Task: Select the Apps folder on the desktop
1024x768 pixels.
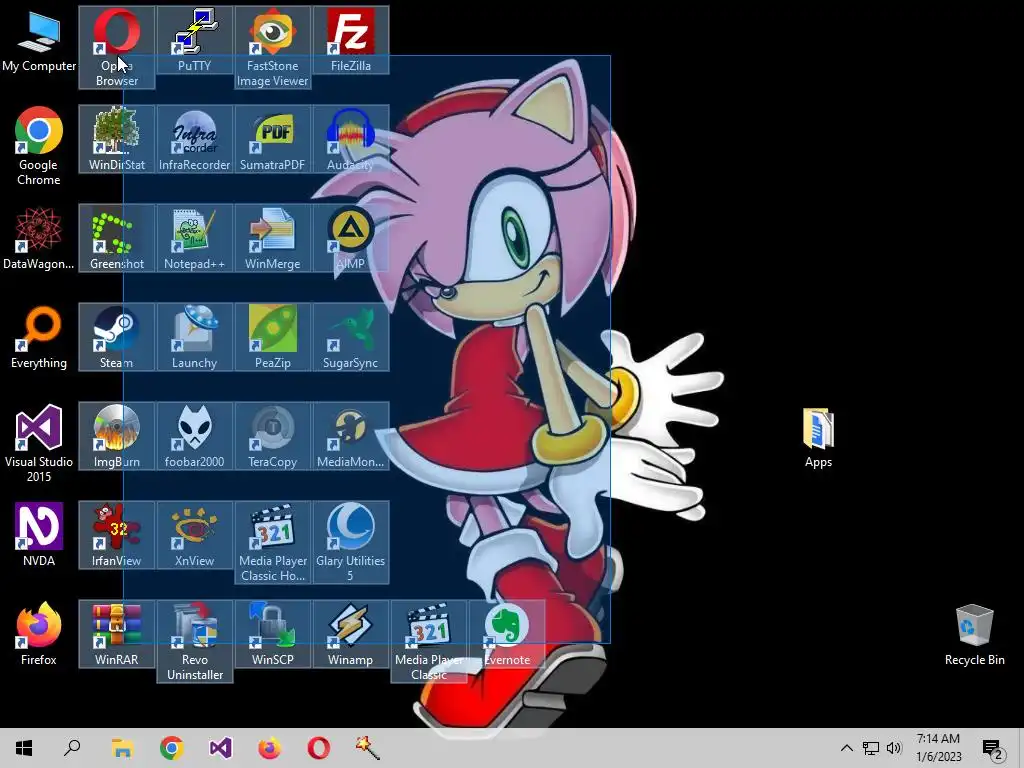Action: 818,438
